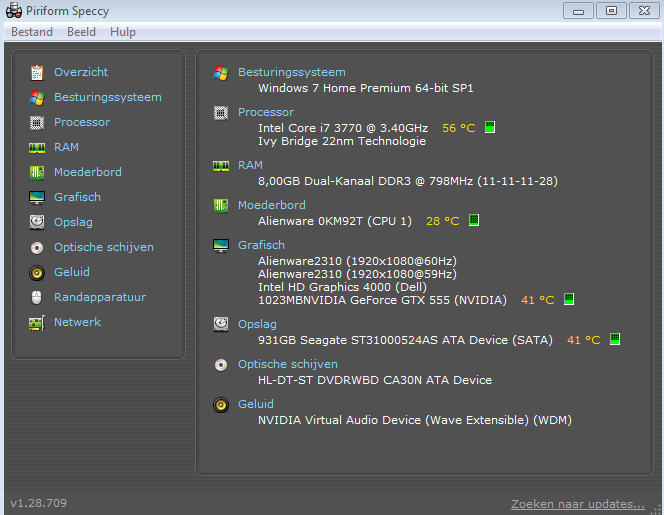This screenshot has width=664, height=515.
Task: Click the temperature indicator beside the Seagate drive
Action: [615, 339]
